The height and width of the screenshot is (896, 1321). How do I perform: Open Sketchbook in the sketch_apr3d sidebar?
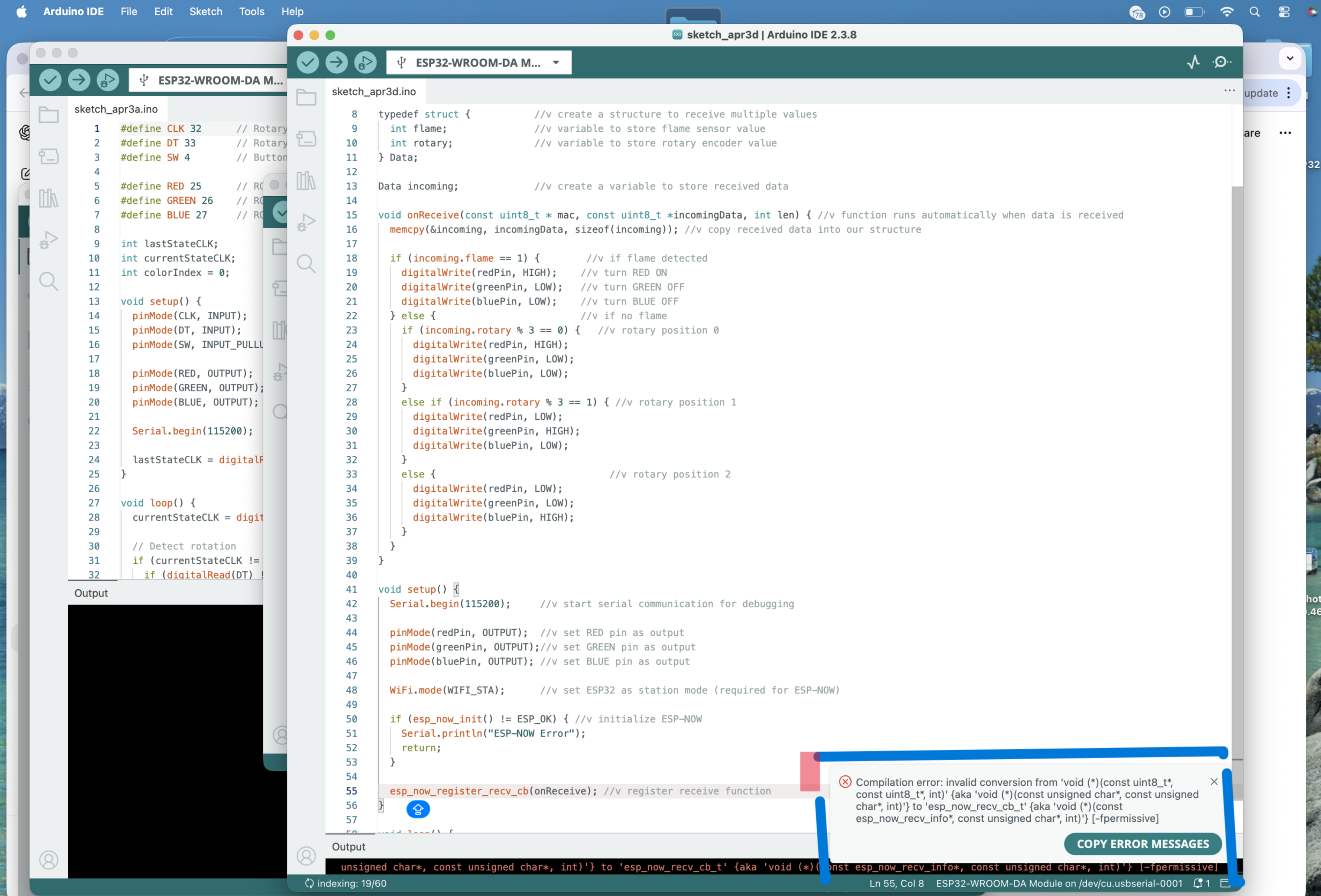point(306,97)
